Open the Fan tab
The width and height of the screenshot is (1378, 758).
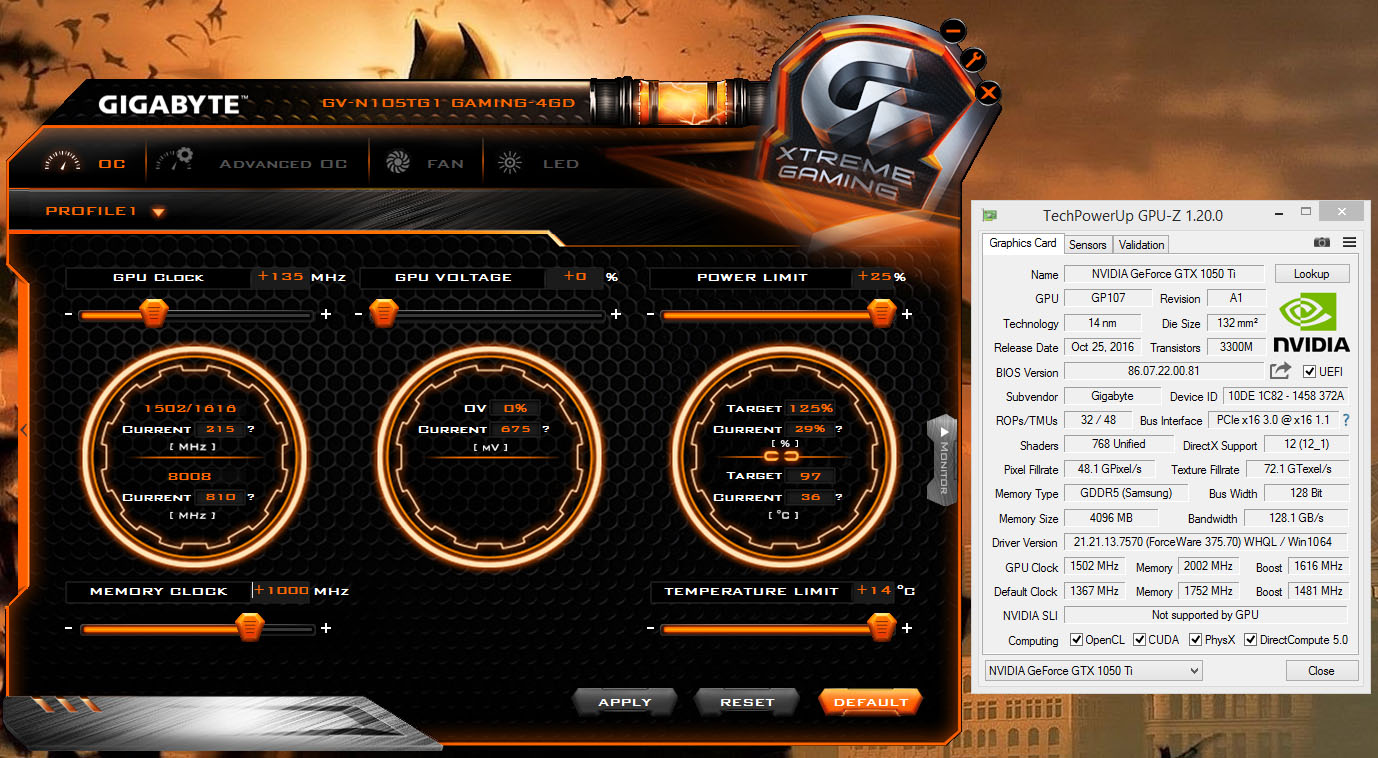pyautogui.click(x=426, y=163)
